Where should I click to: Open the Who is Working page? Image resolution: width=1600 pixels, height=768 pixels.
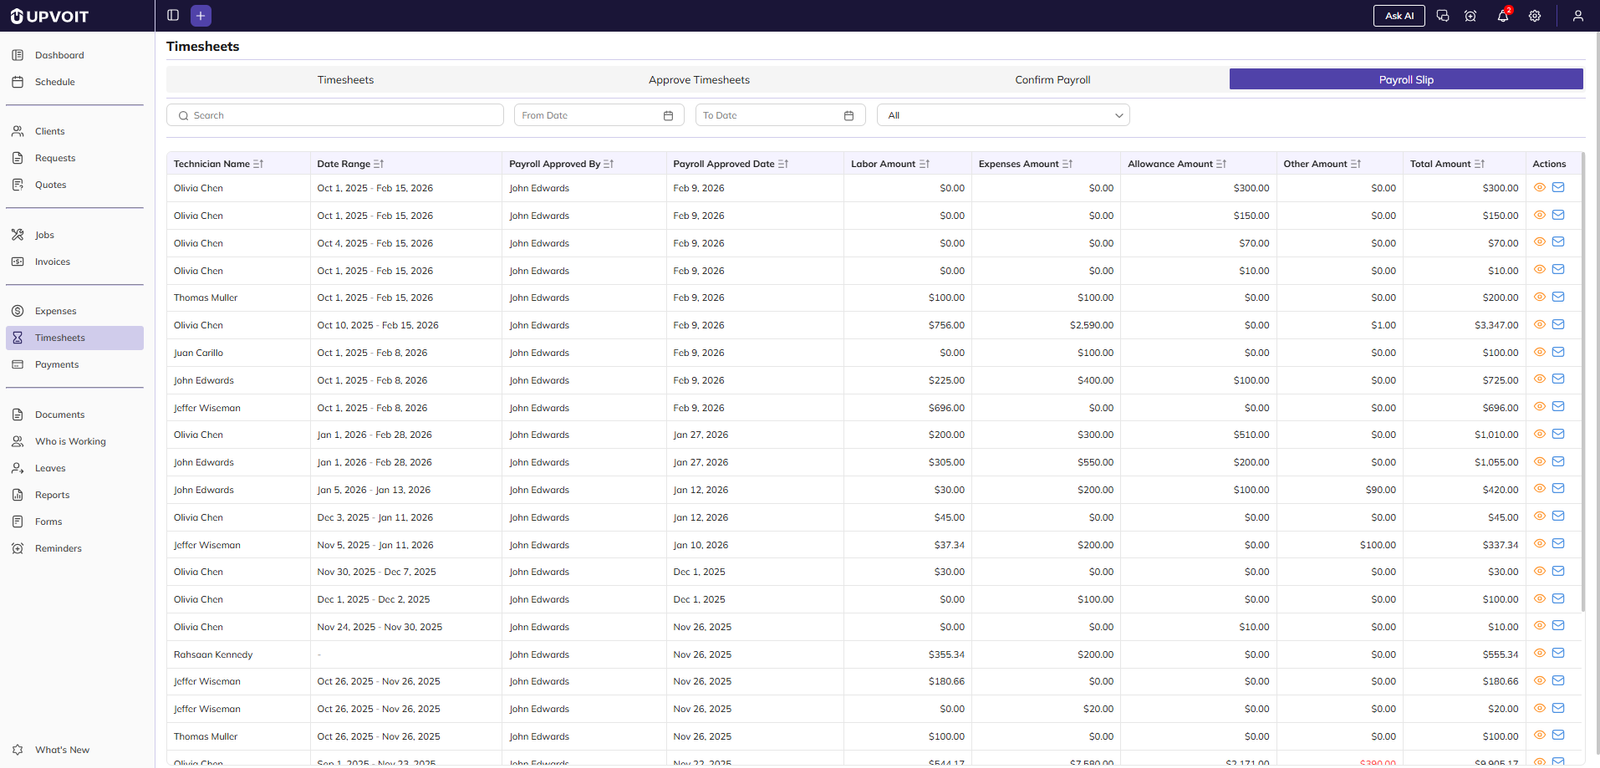click(75, 441)
